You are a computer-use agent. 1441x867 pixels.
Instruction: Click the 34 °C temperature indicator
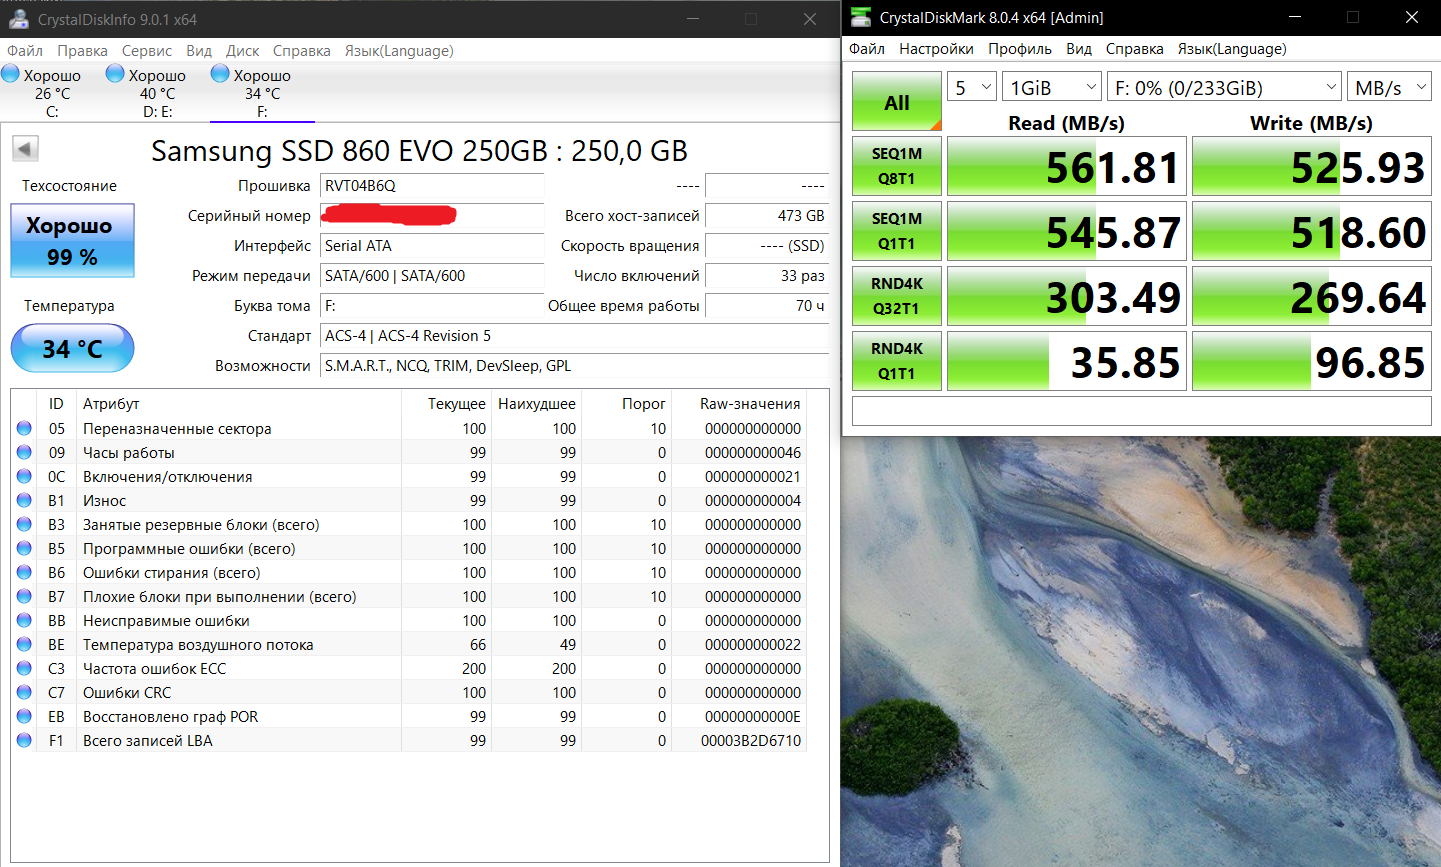click(72, 348)
